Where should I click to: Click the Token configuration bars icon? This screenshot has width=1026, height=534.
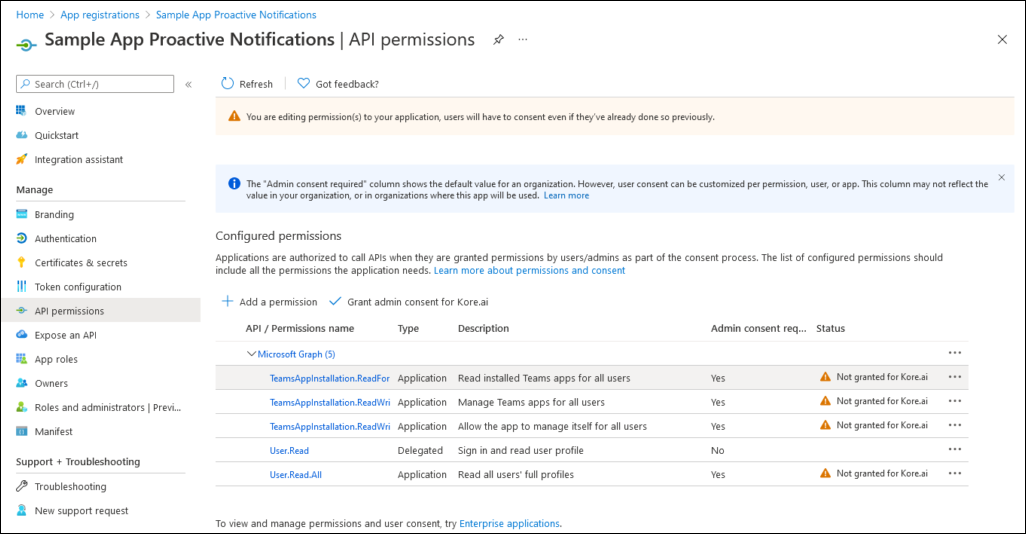(22, 287)
